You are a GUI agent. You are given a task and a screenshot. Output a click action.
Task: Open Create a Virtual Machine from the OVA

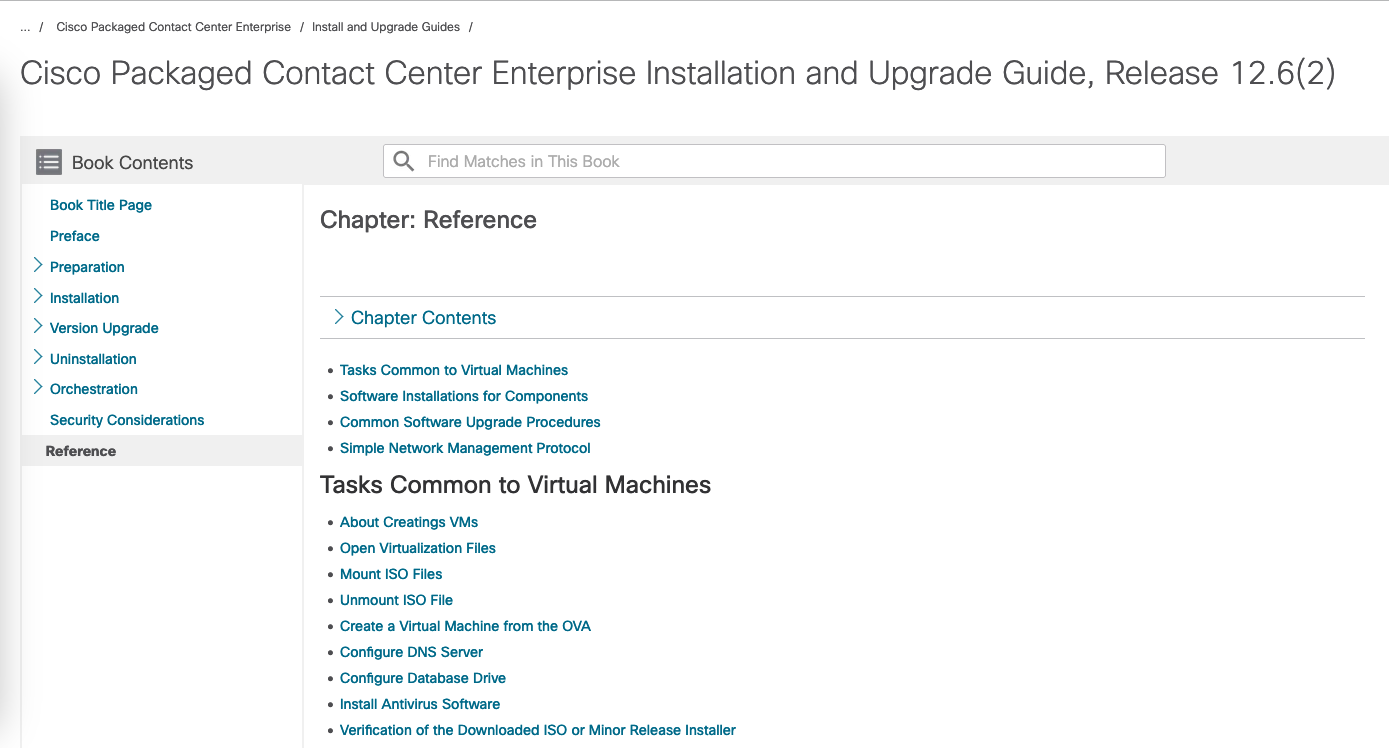coord(465,626)
